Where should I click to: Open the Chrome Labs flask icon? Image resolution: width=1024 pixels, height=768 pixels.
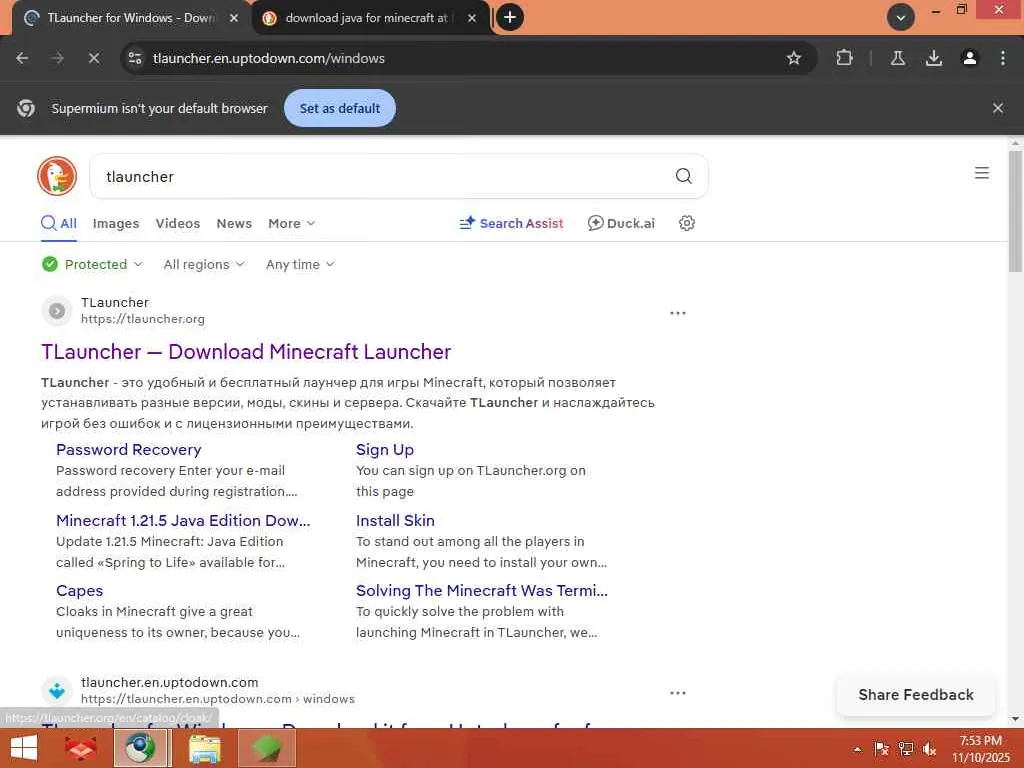(x=898, y=58)
